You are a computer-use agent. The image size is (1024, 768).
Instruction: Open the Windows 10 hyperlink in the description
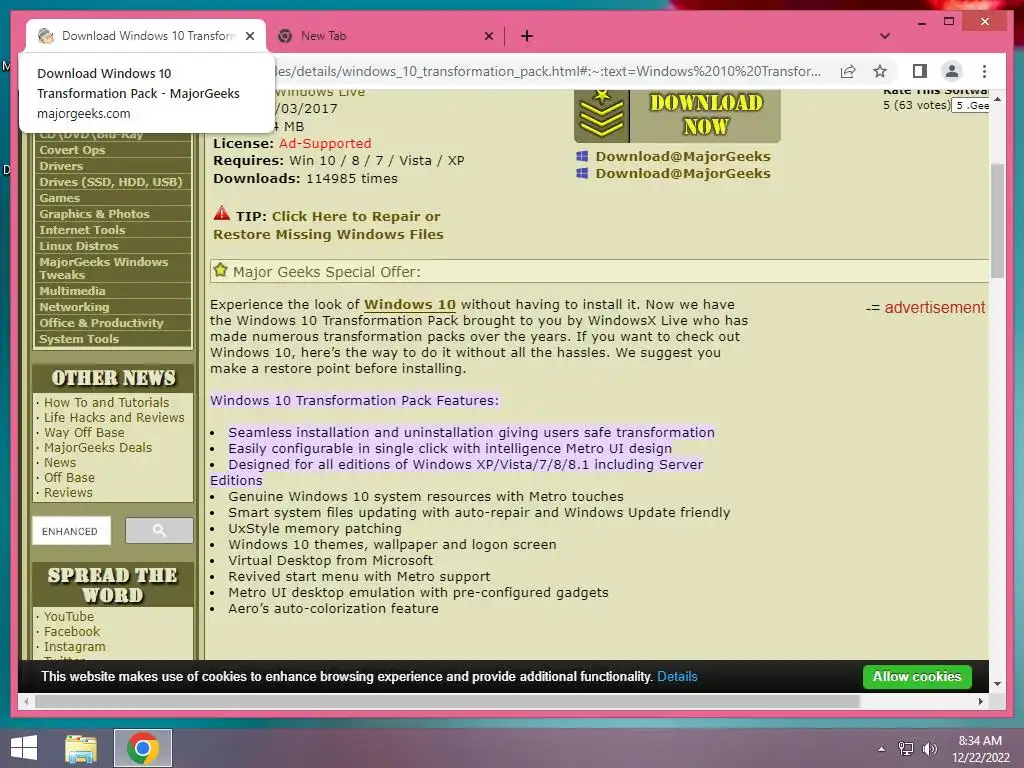pyautogui.click(x=409, y=304)
